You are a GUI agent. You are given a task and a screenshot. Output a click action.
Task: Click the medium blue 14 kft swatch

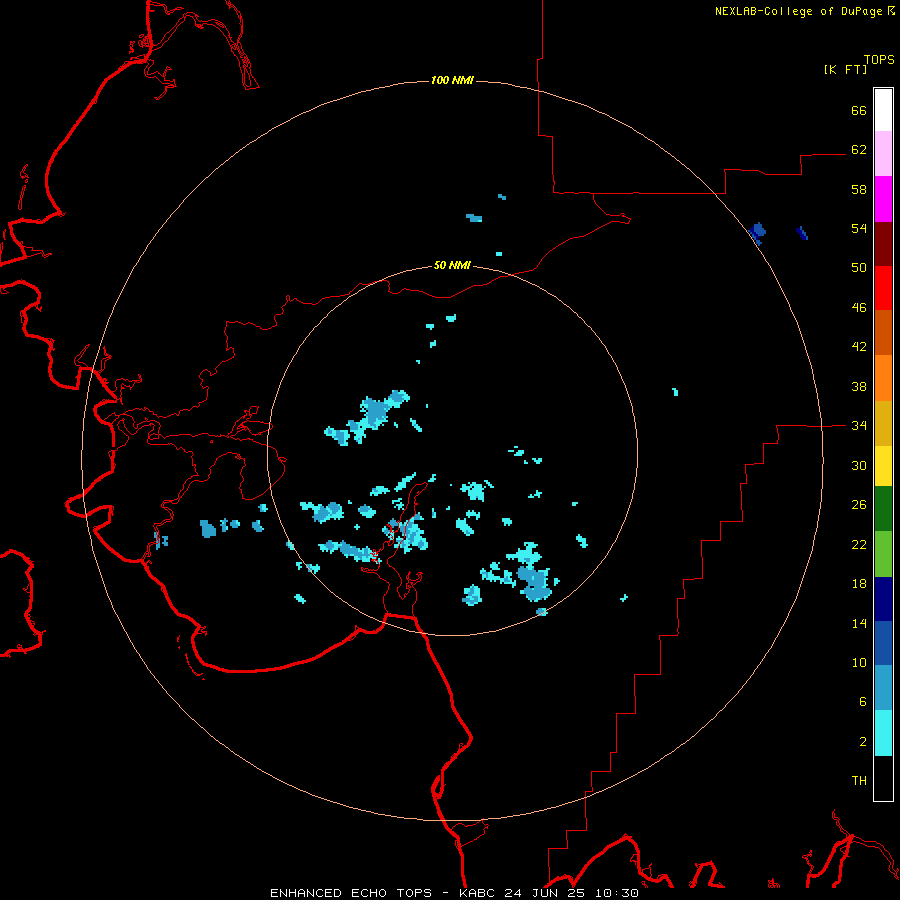pos(883,643)
